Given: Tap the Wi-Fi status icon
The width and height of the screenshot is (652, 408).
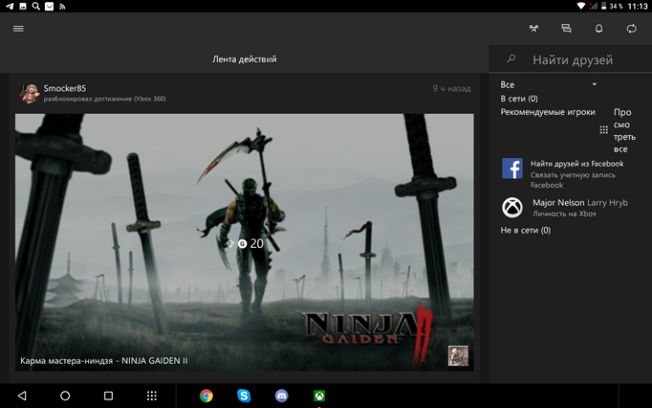Looking at the screenshot, I should tap(581, 6).
